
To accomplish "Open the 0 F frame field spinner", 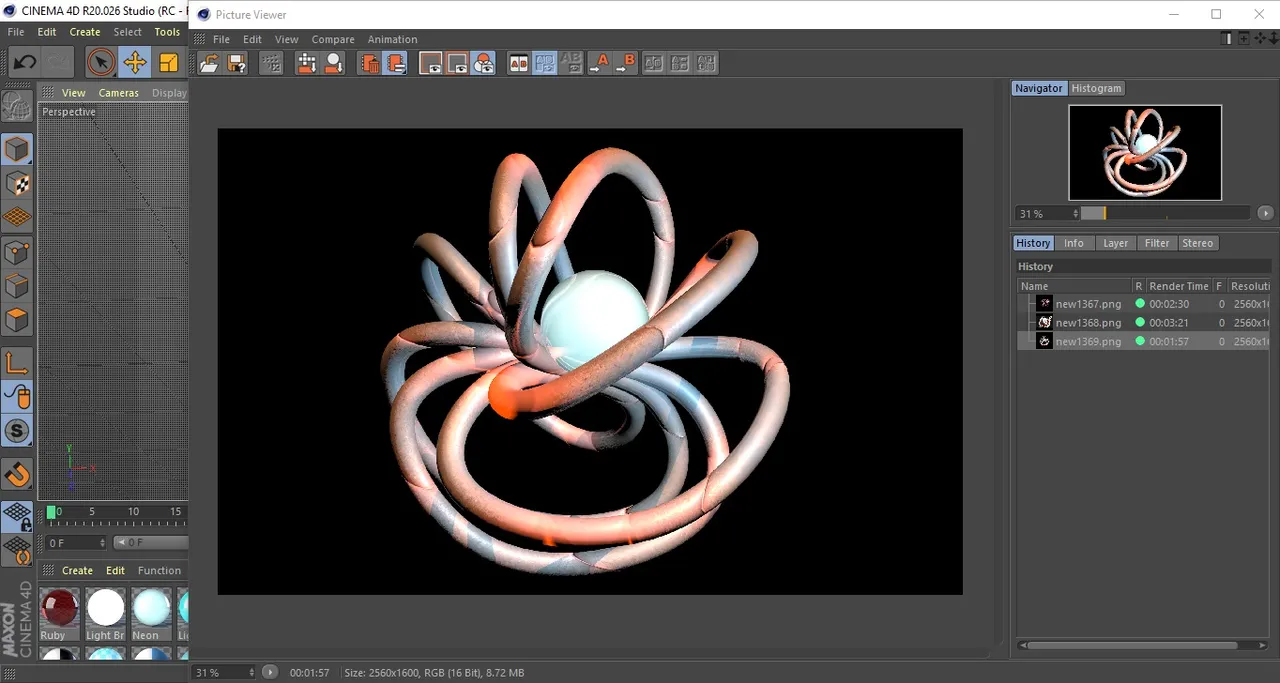I will [x=102, y=543].
